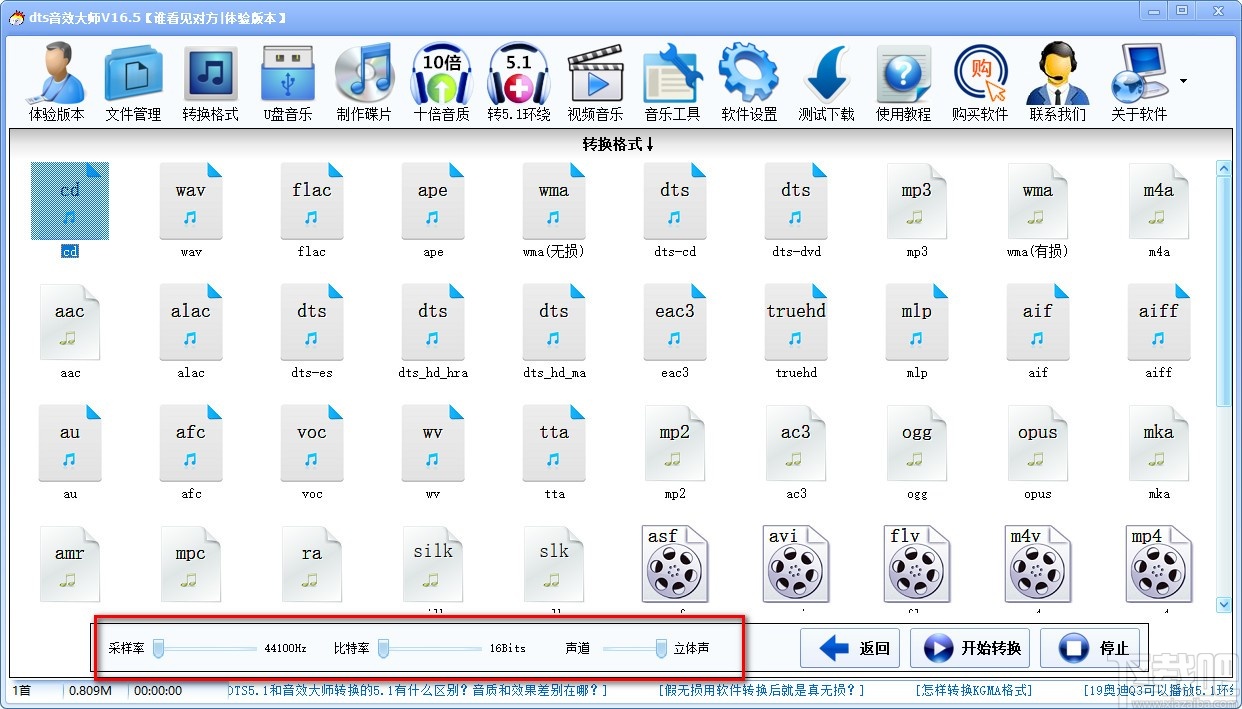Open the 十倍音质 audio enhancement tool

tap(441, 80)
